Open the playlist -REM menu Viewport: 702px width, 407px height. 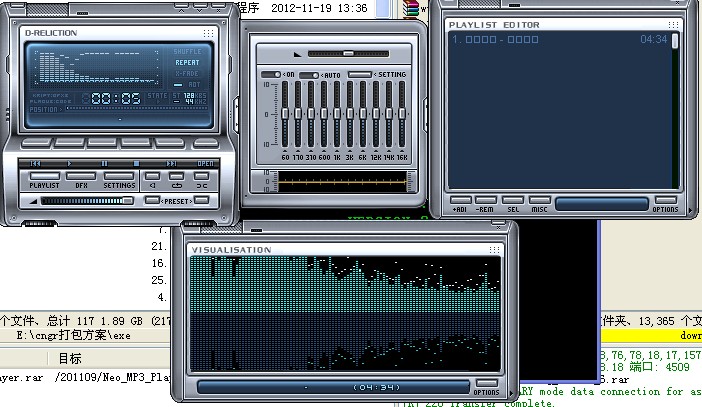[487, 209]
